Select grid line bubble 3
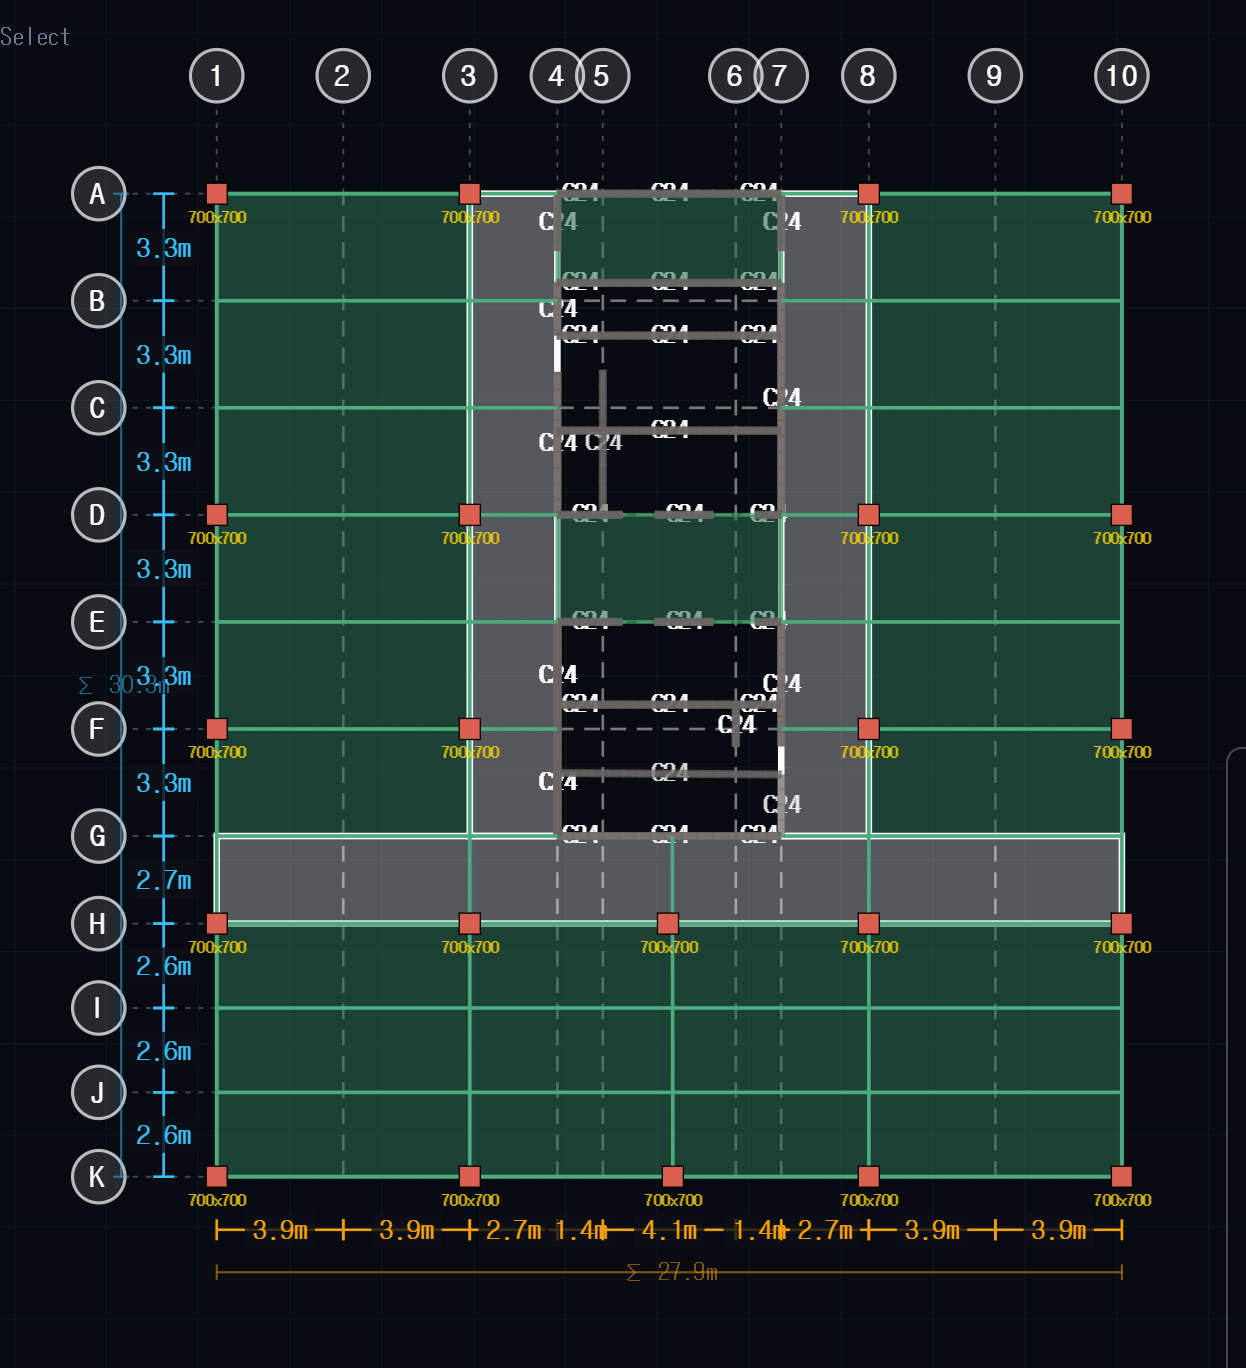This screenshot has height=1368, width=1246. (x=470, y=76)
